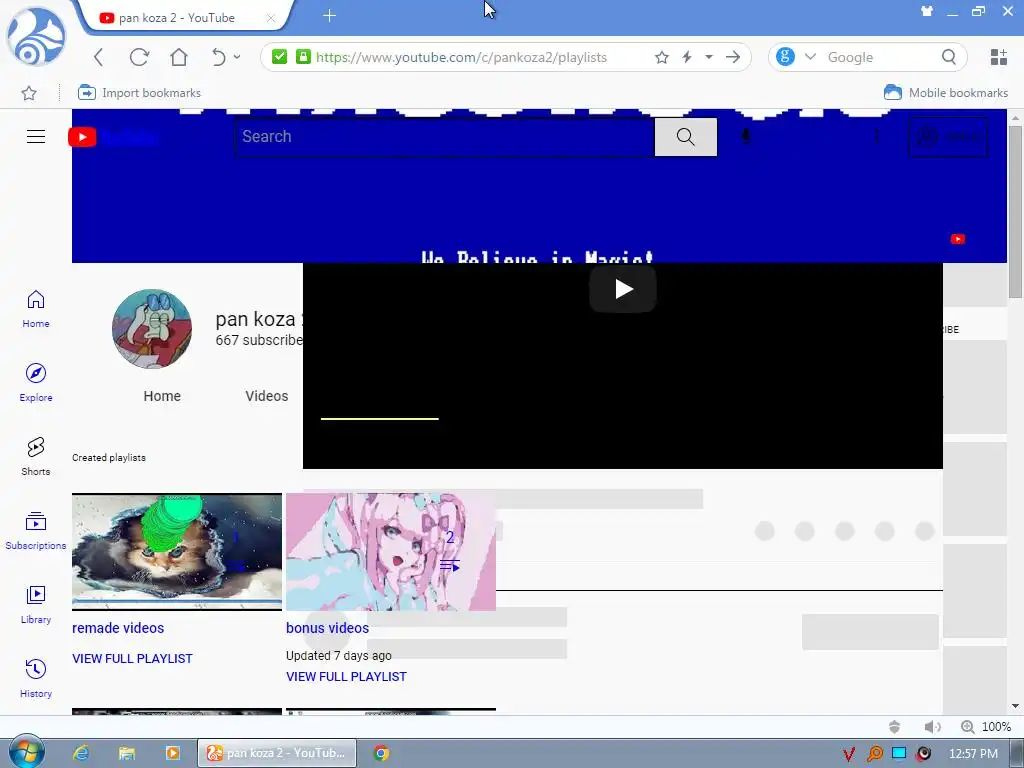Open History in the sidebar
Image resolution: width=1024 pixels, height=768 pixels.
(x=36, y=678)
